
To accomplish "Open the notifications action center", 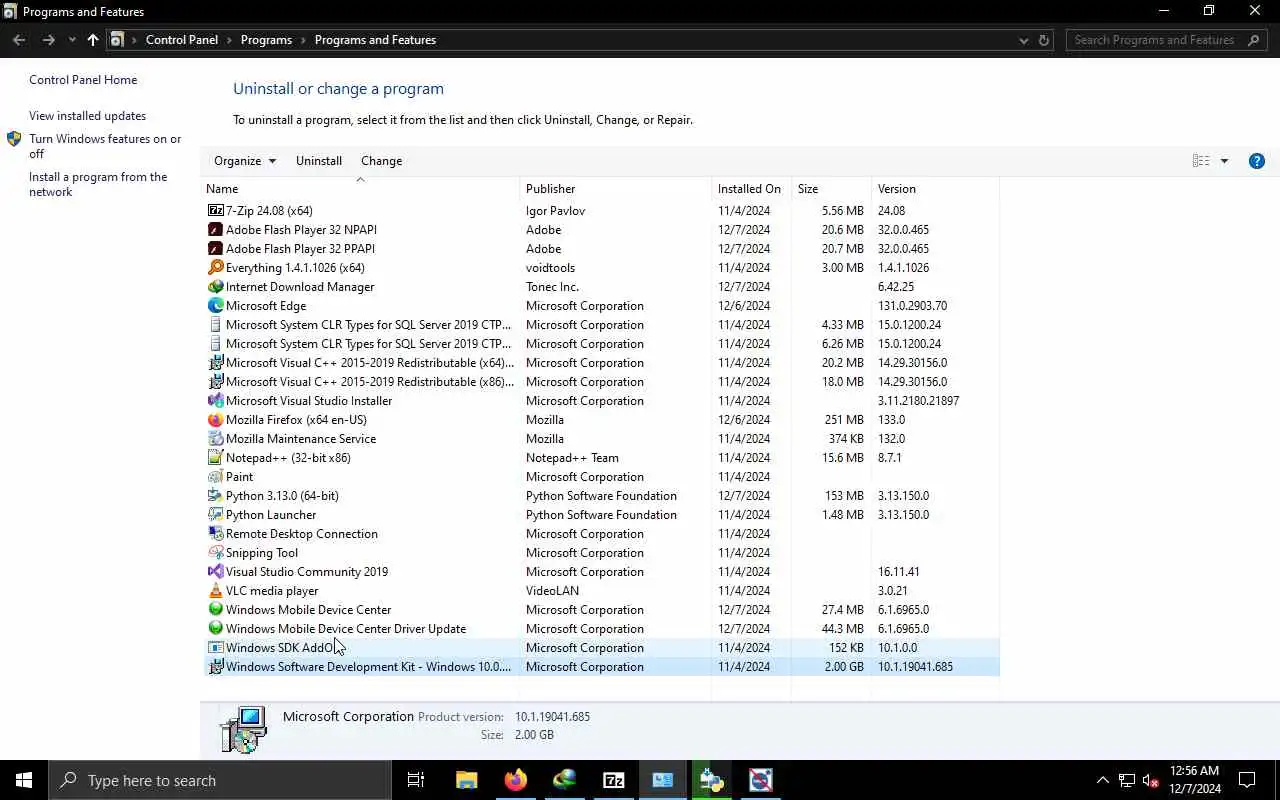I will [x=1247, y=780].
